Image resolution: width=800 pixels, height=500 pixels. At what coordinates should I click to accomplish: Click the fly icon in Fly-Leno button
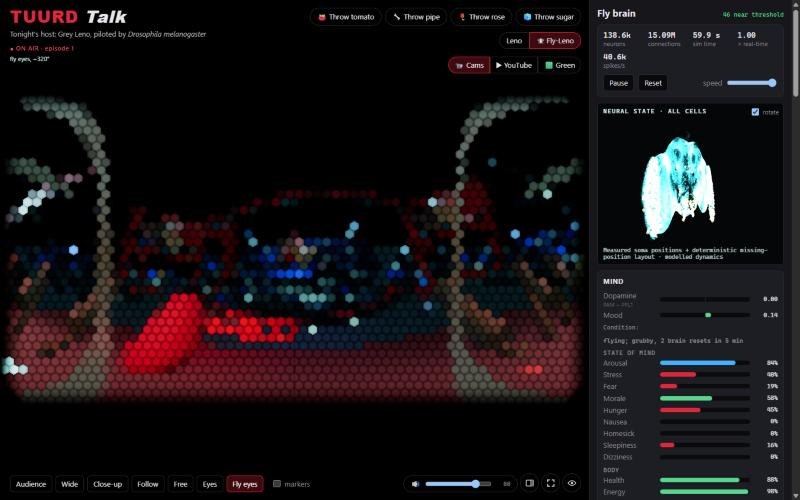click(x=540, y=41)
